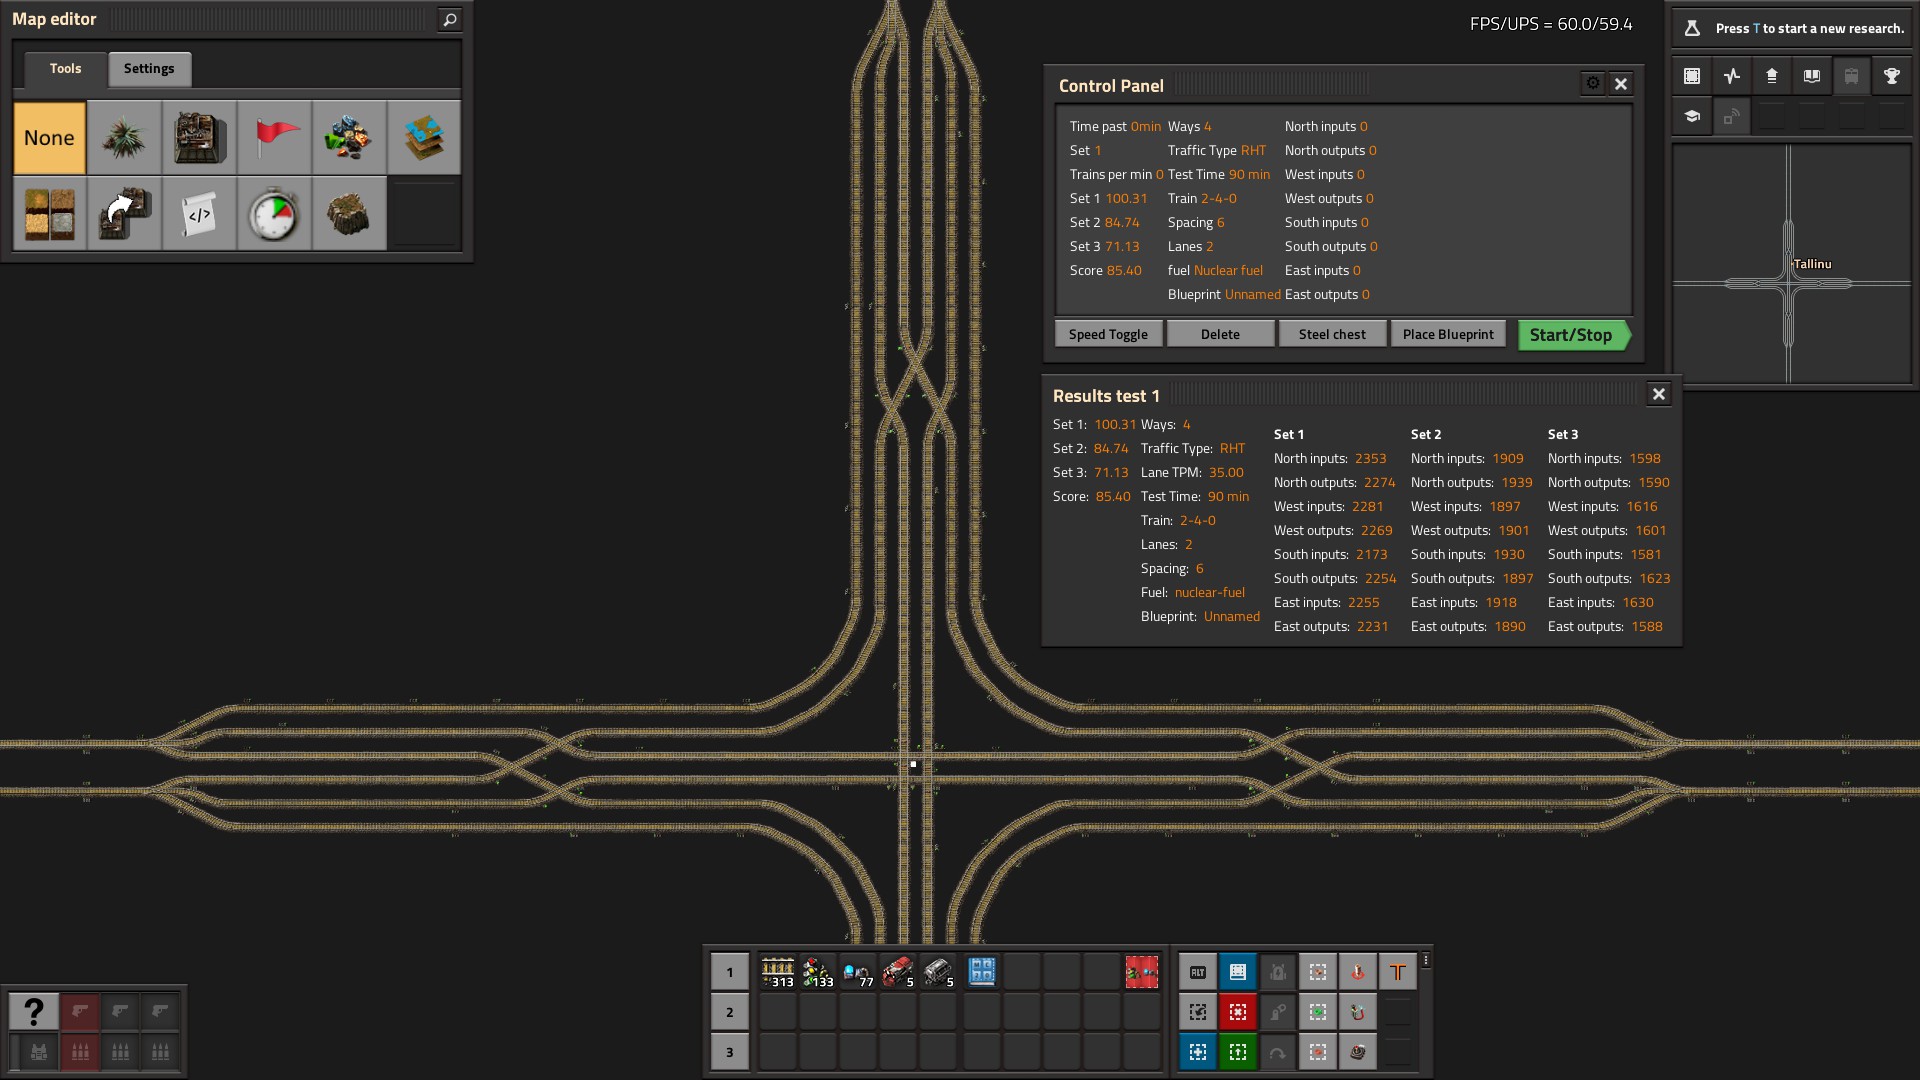The image size is (1920, 1080).
Task: Pick train stop from quickbar slot 77
Action: pos(858,972)
